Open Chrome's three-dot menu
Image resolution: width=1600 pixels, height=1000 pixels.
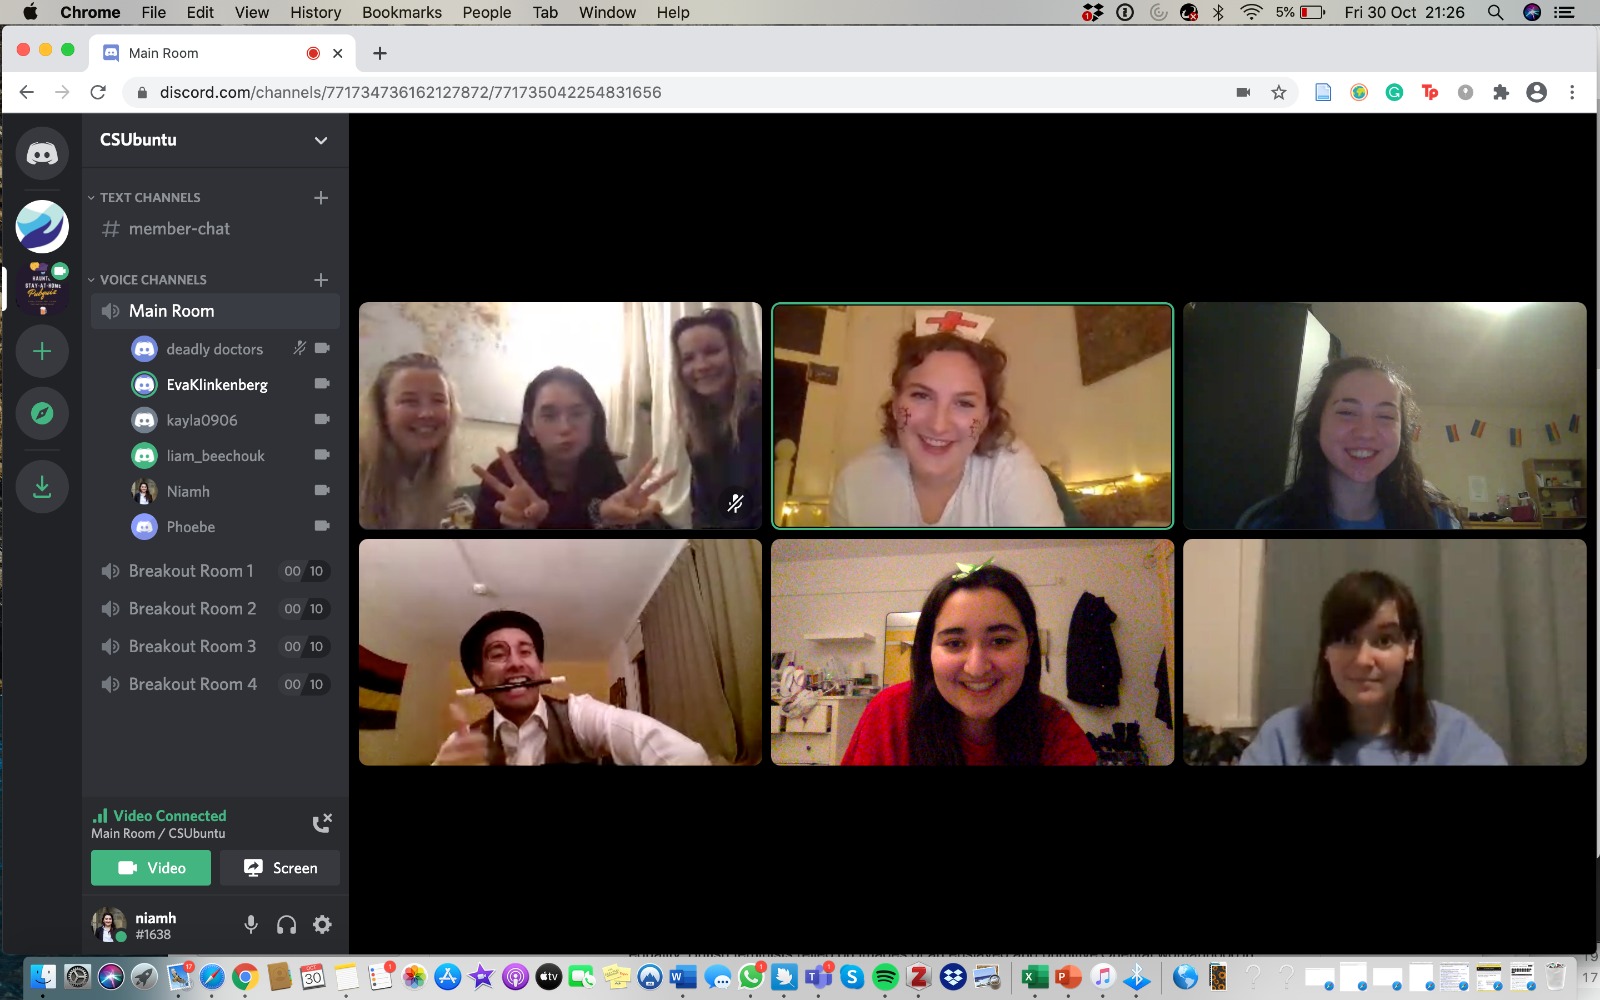point(1572,92)
